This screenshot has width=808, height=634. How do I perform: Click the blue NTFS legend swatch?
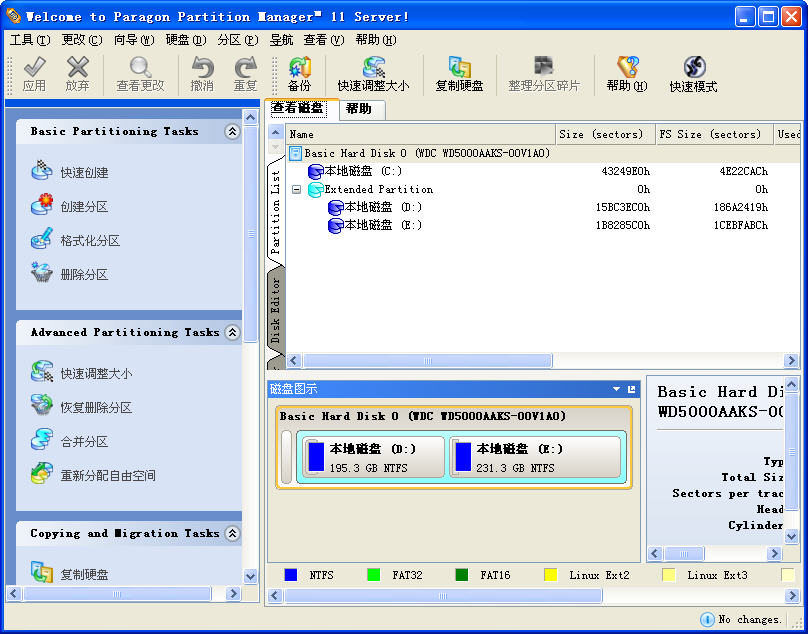(x=291, y=575)
